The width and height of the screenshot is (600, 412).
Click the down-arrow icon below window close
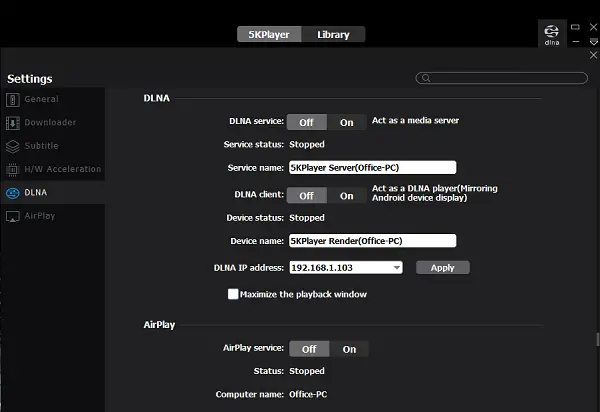[x=593, y=42]
